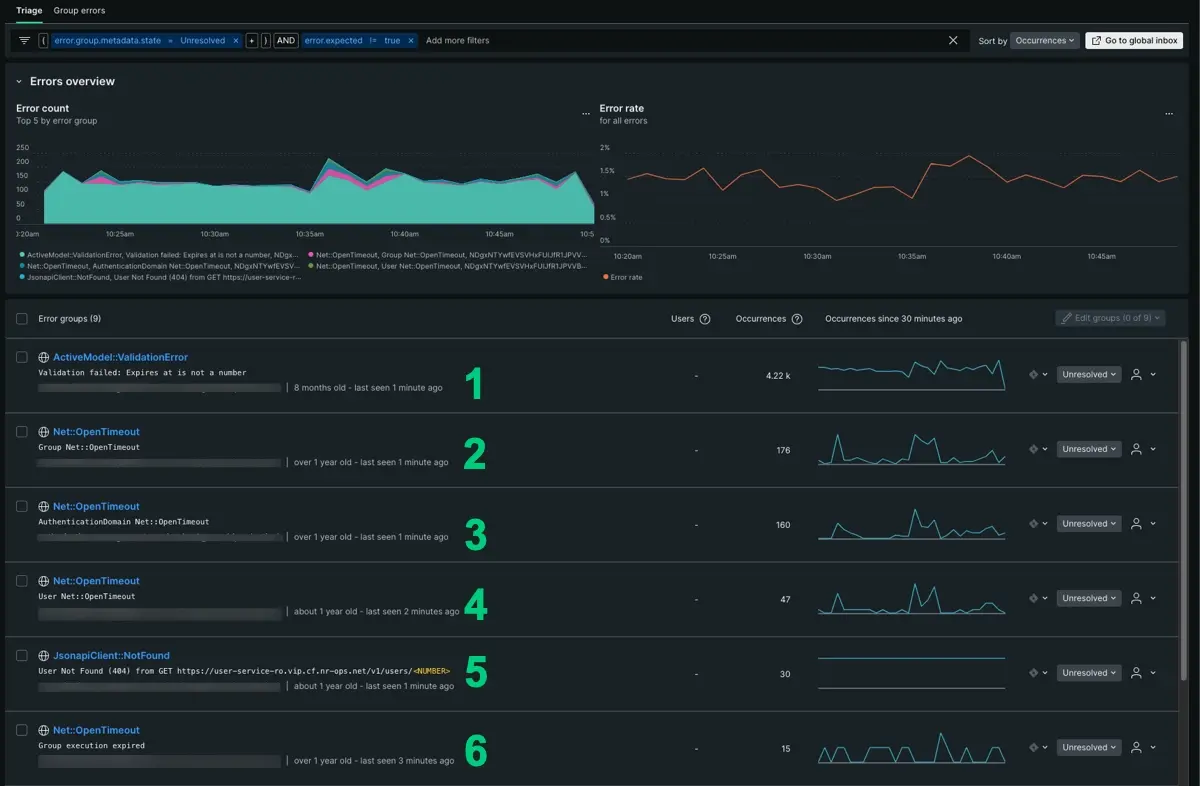The height and width of the screenshot is (786, 1200).
Task: Remove the error.expected filter chip
Action: click(x=411, y=41)
